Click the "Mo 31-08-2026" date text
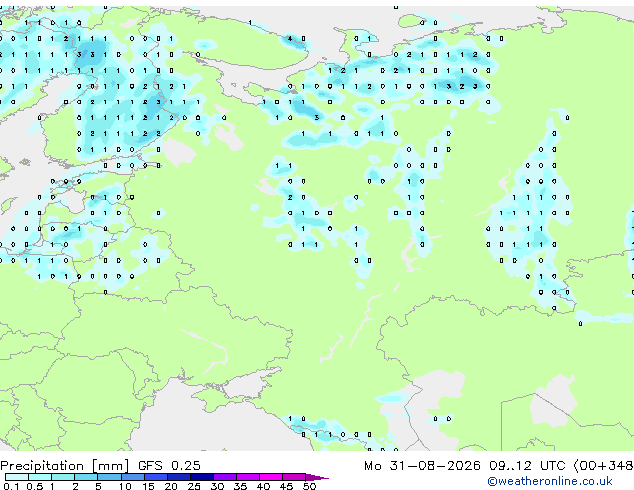The image size is (634, 490). (422, 465)
